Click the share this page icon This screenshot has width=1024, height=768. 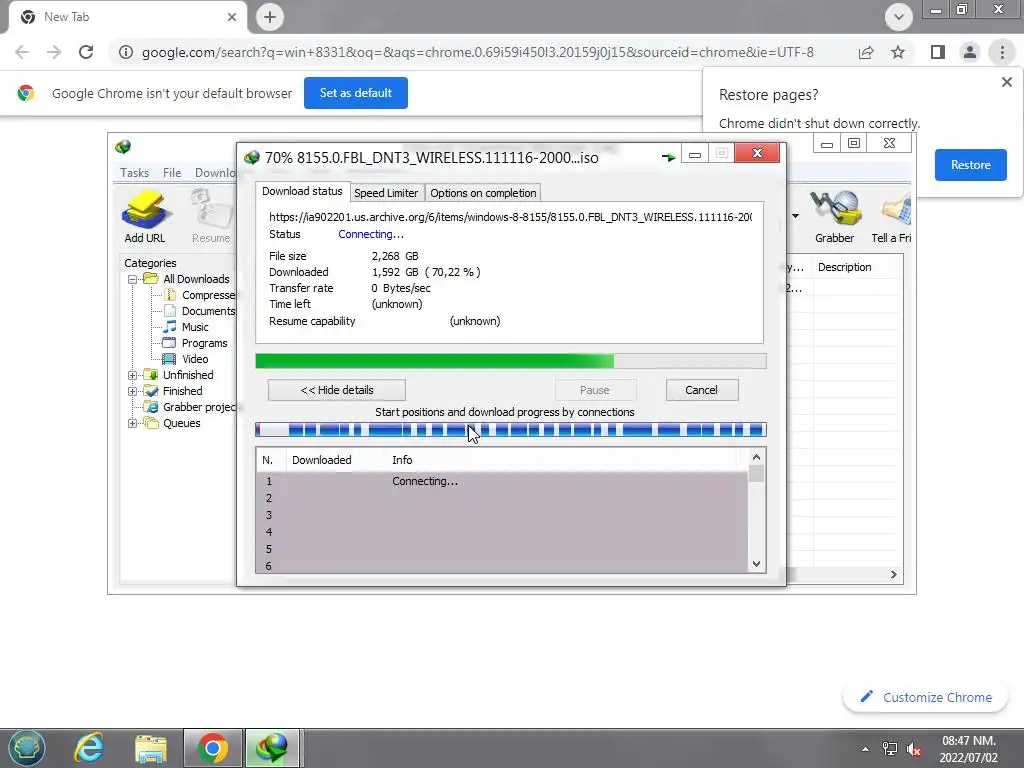pos(866,52)
